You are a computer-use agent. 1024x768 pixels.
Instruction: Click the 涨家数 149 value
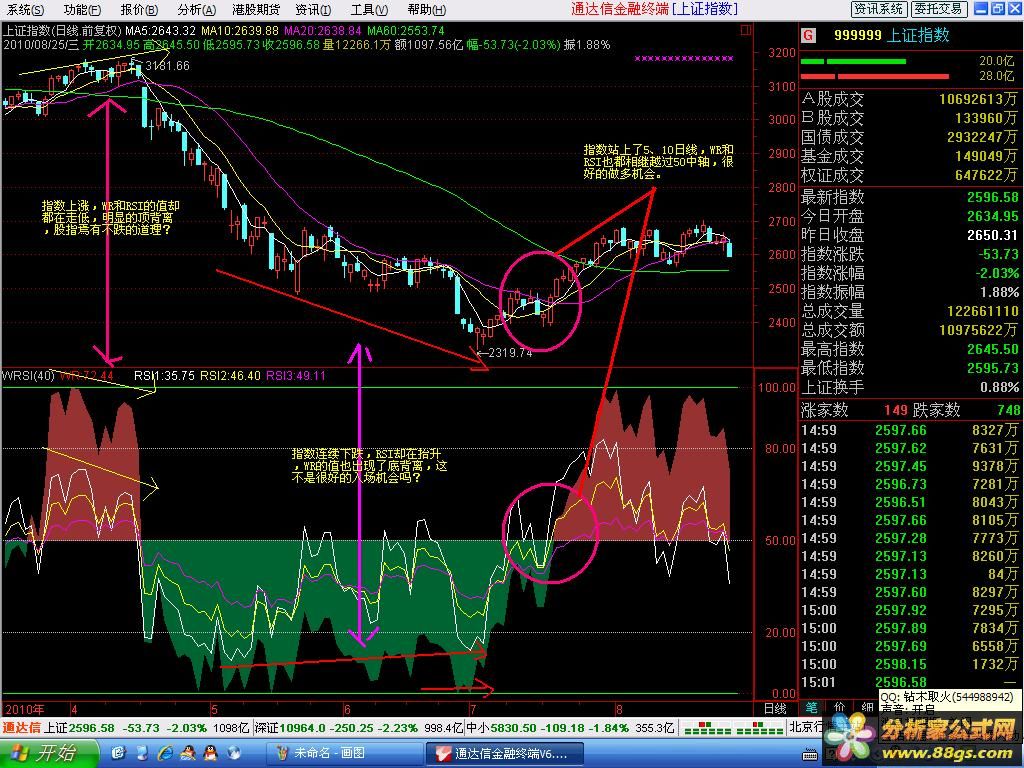[895, 410]
